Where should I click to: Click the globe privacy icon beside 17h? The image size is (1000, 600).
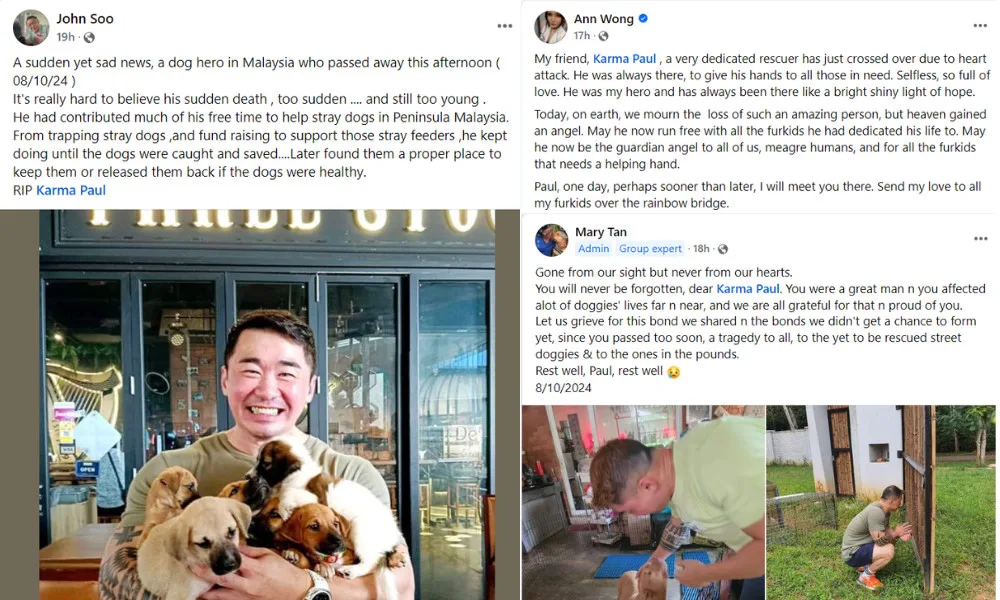click(x=603, y=36)
